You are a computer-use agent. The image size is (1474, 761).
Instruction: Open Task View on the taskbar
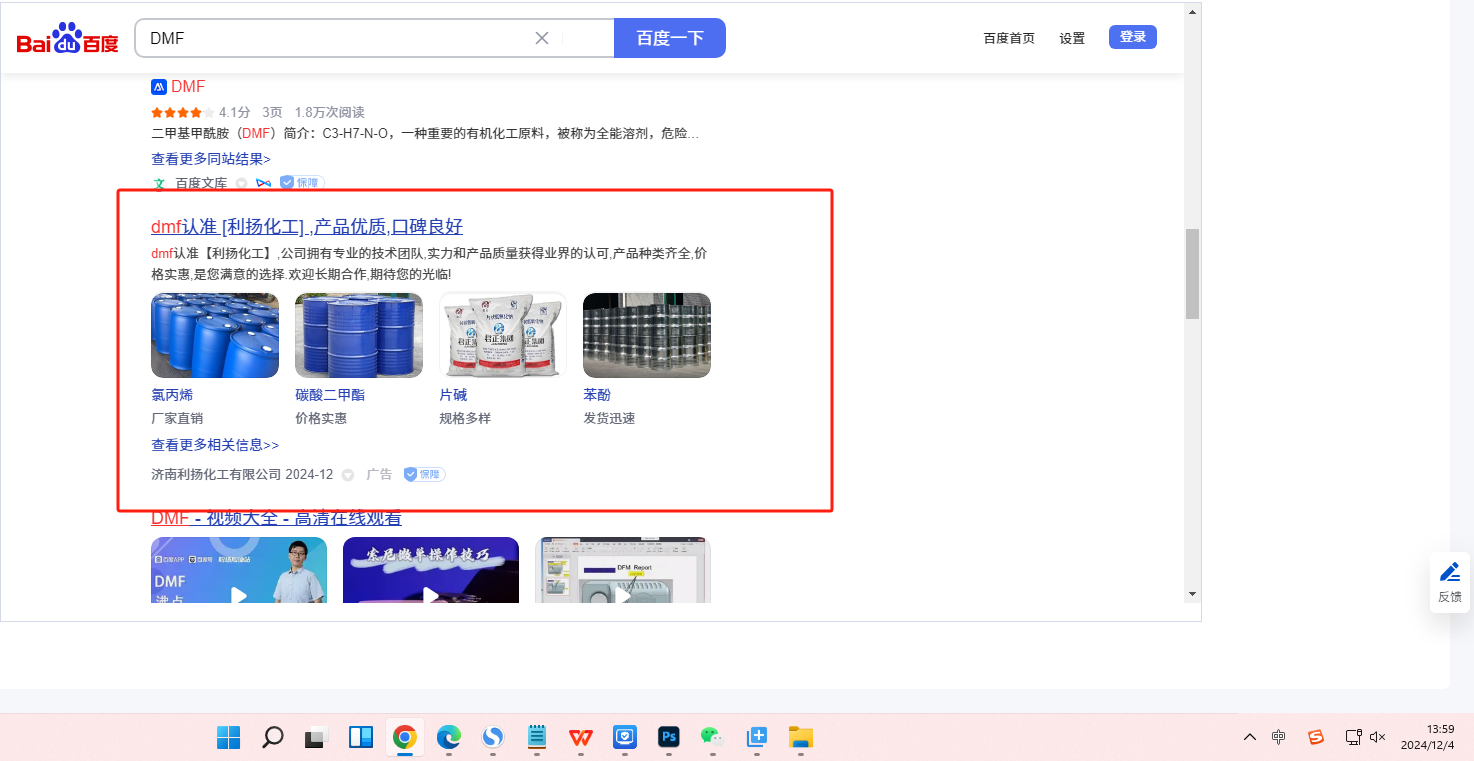coord(317,737)
